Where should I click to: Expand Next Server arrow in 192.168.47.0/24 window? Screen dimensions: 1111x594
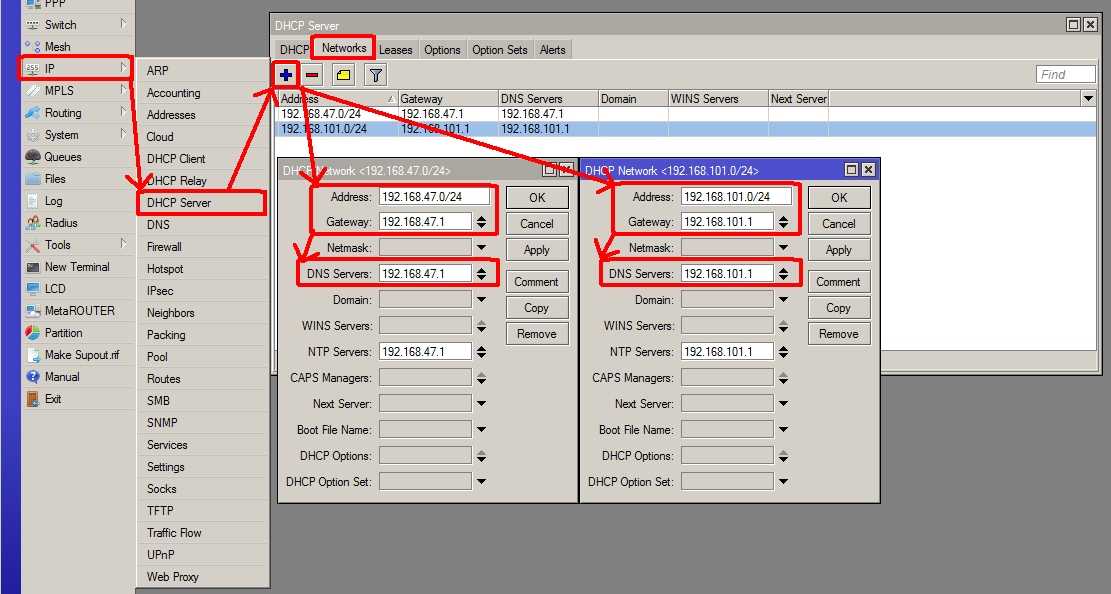(x=481, y=404)
